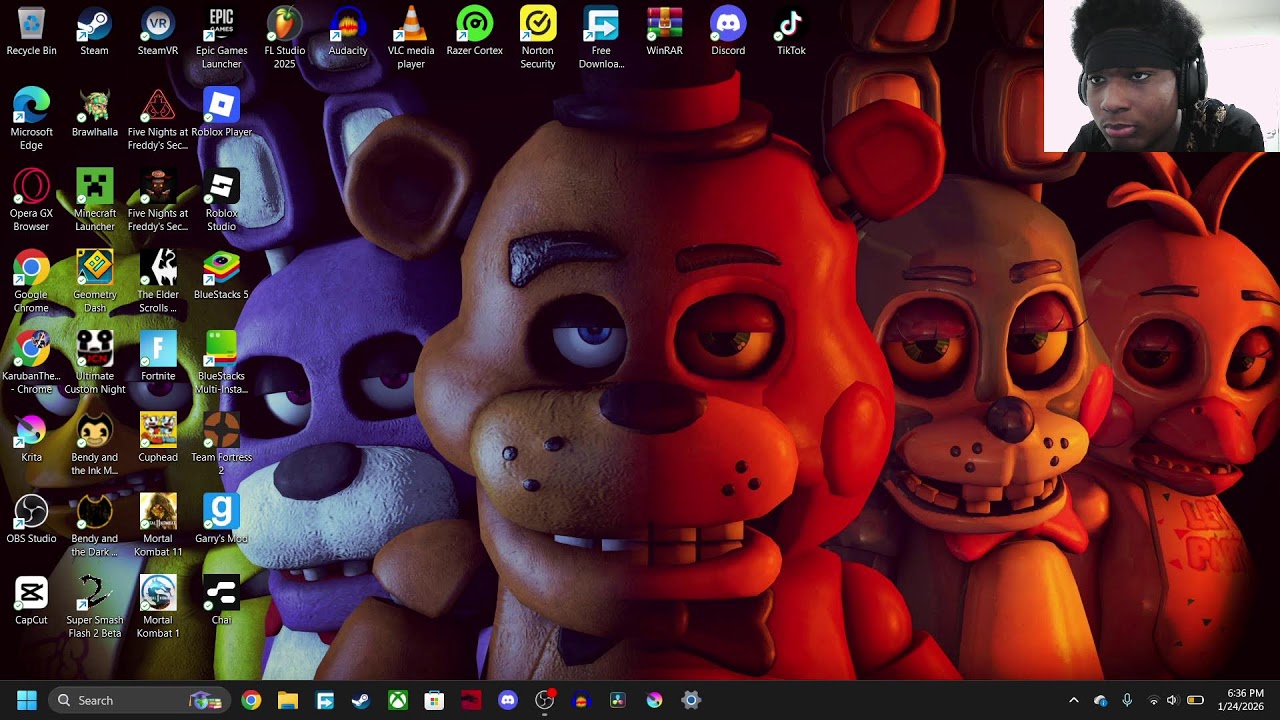Image resolution: width=1280 pixels, height=720 pixels.
Task: Launch the Geometry Dash shortcut
Action: pos(94,283)
